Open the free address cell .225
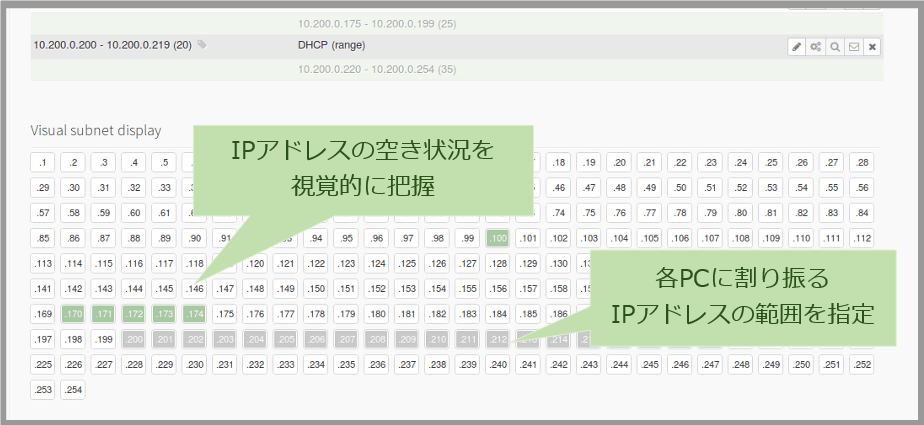Viewport: 924px width, 425px height. [43, 365]
